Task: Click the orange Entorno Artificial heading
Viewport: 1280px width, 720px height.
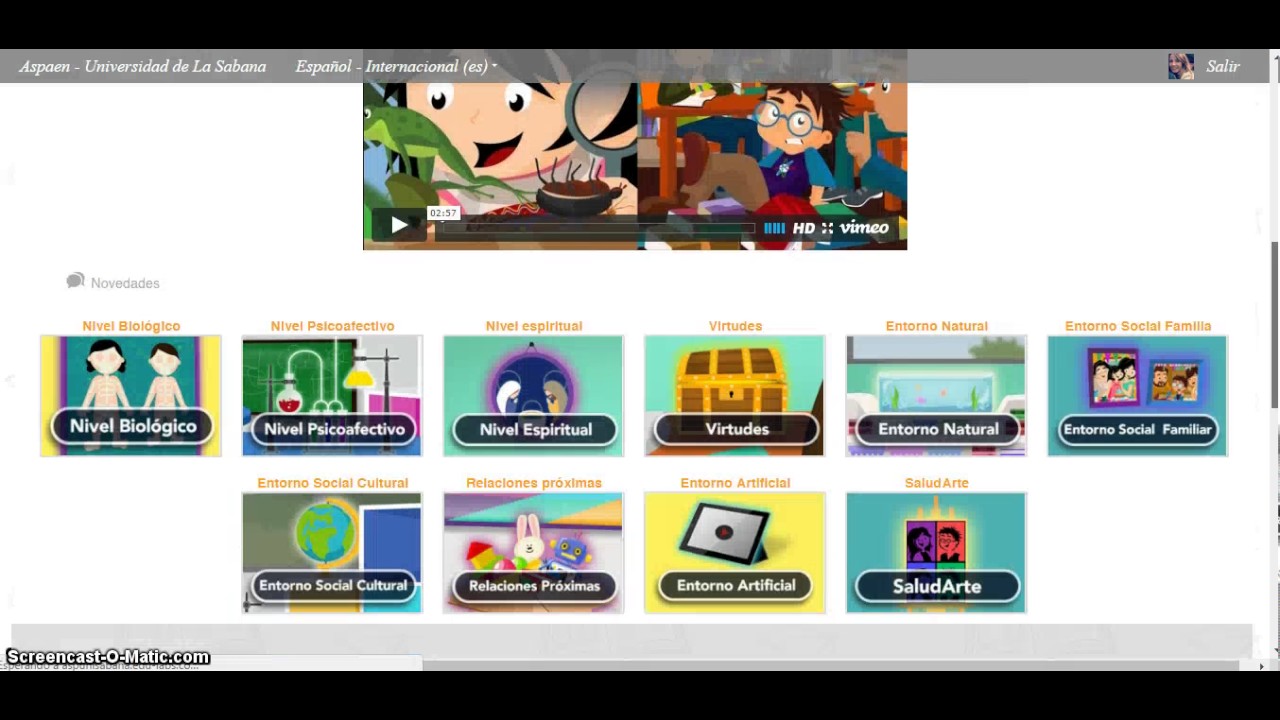Action: pyautogui.click(x=735, y=483)
